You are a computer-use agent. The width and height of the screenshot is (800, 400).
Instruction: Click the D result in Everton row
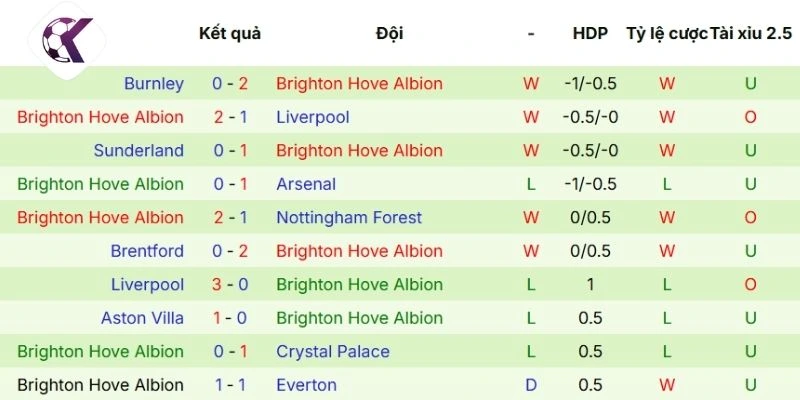click(531, 385)
